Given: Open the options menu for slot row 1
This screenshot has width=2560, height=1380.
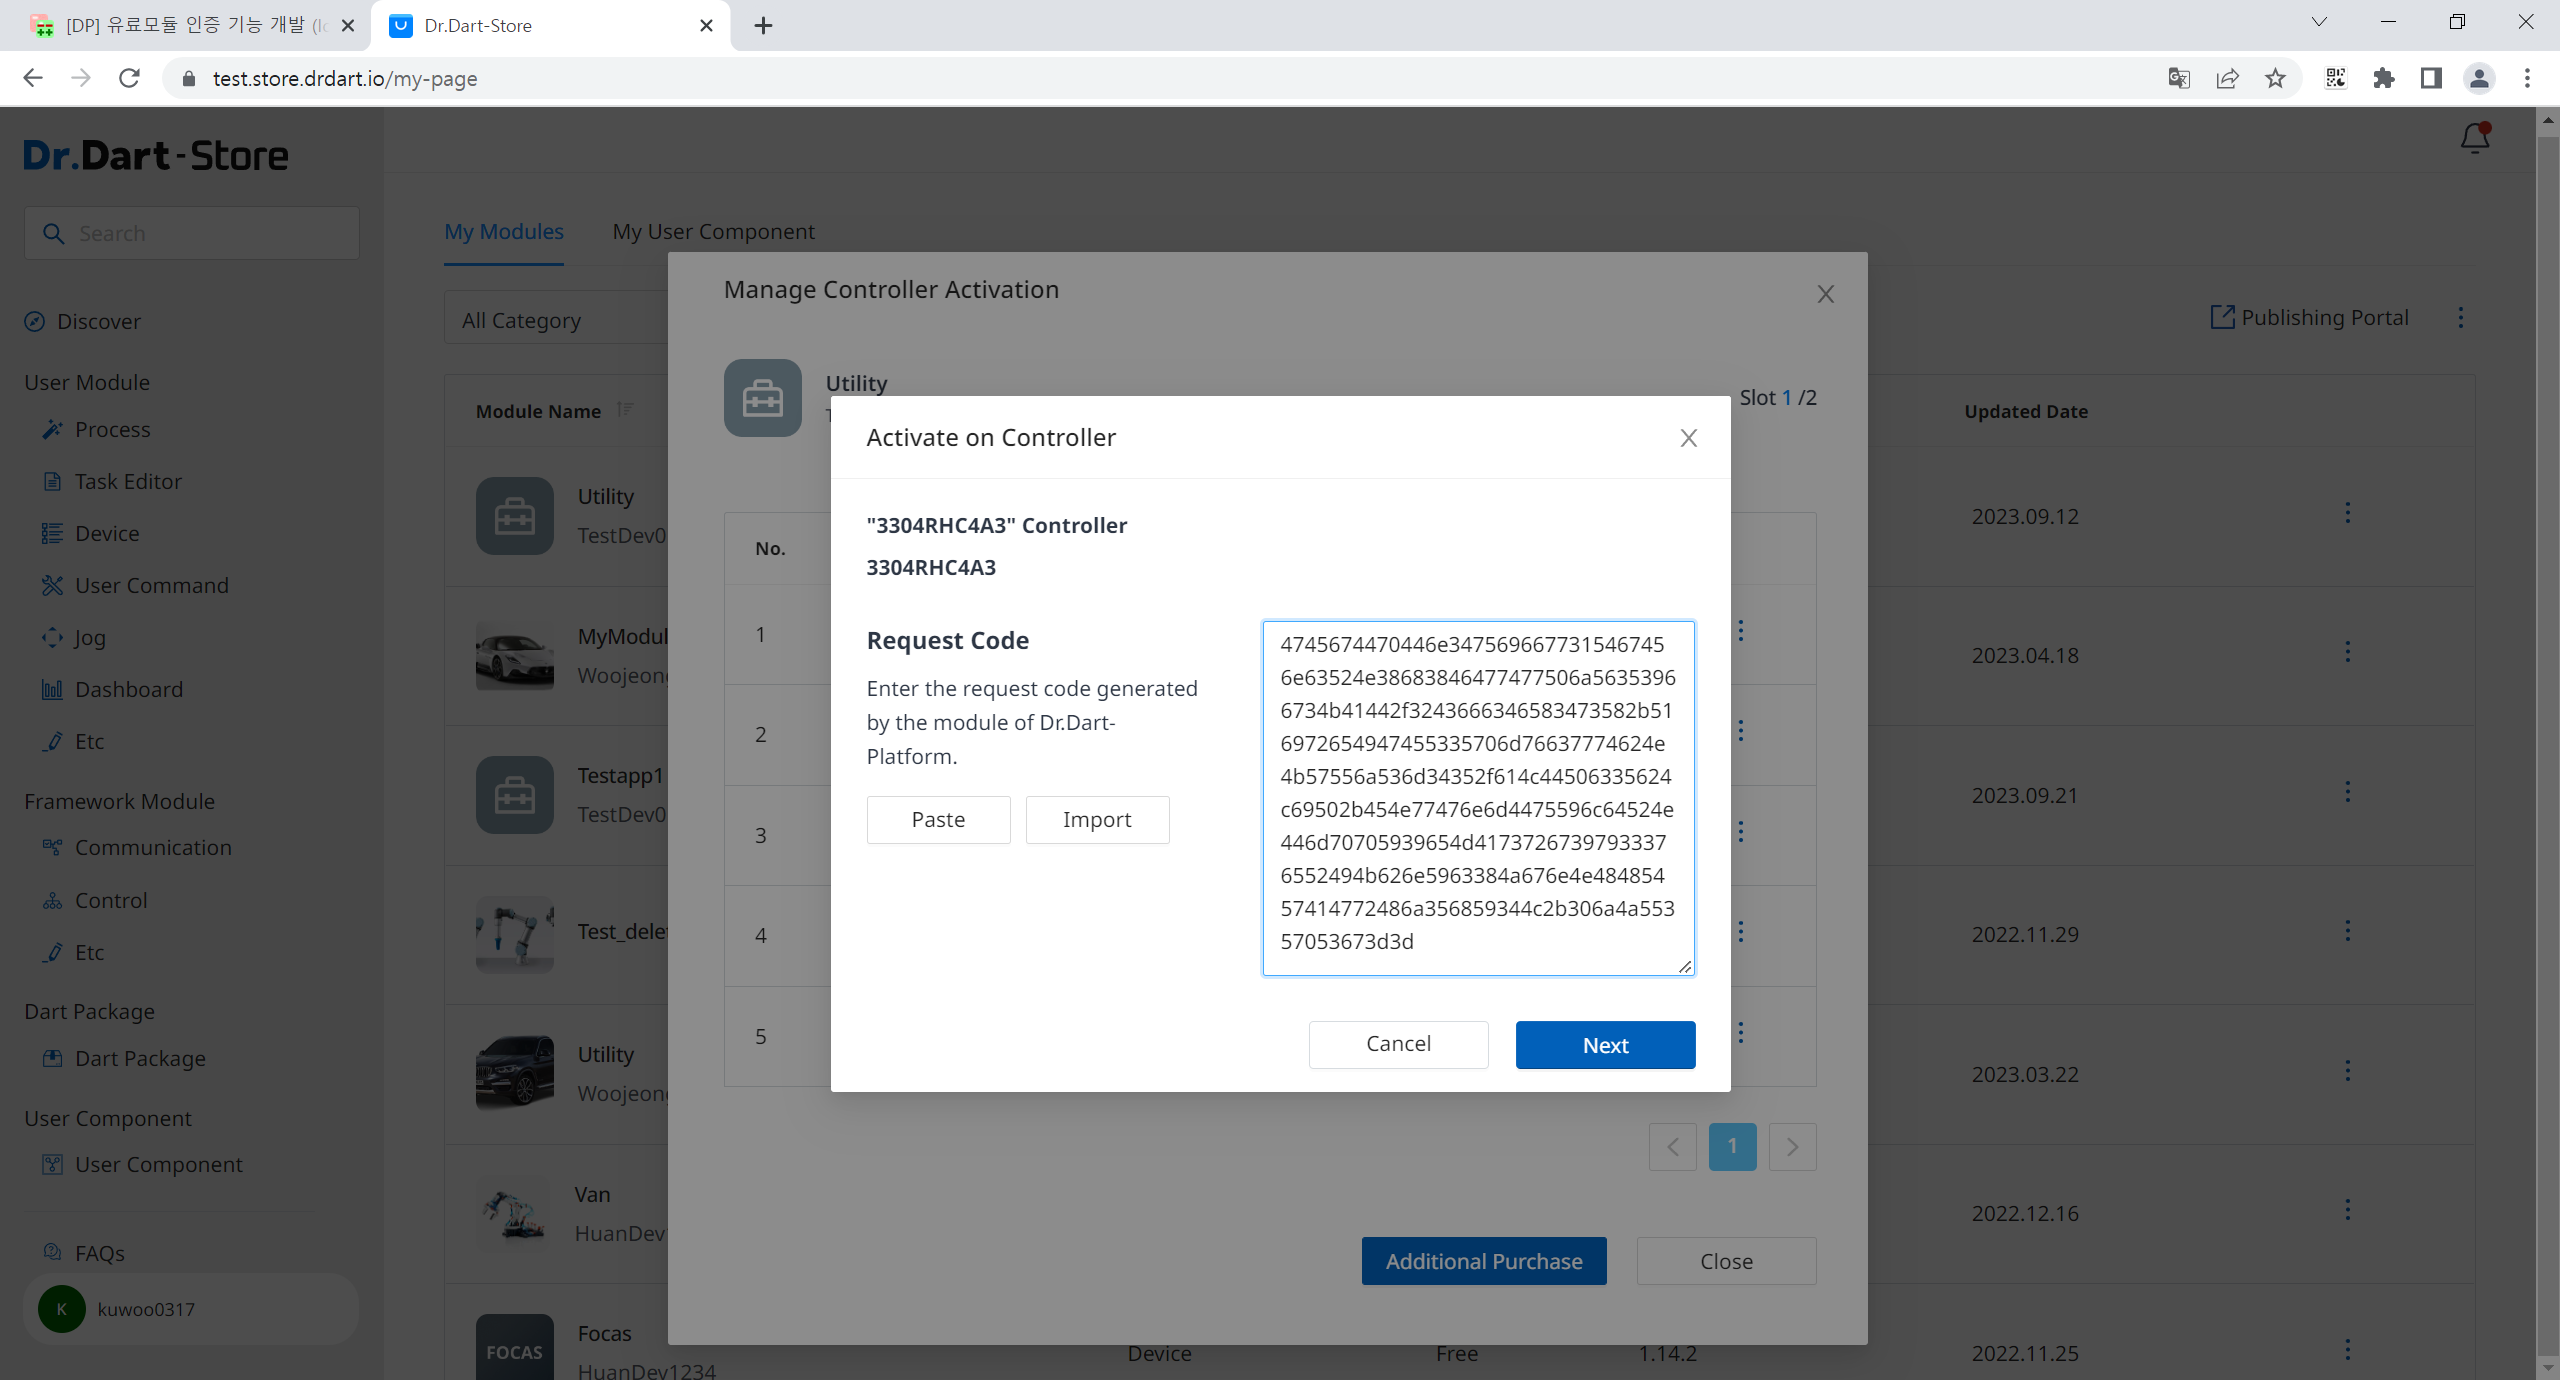Looking at the screenshot, I should coord(1741,631).
